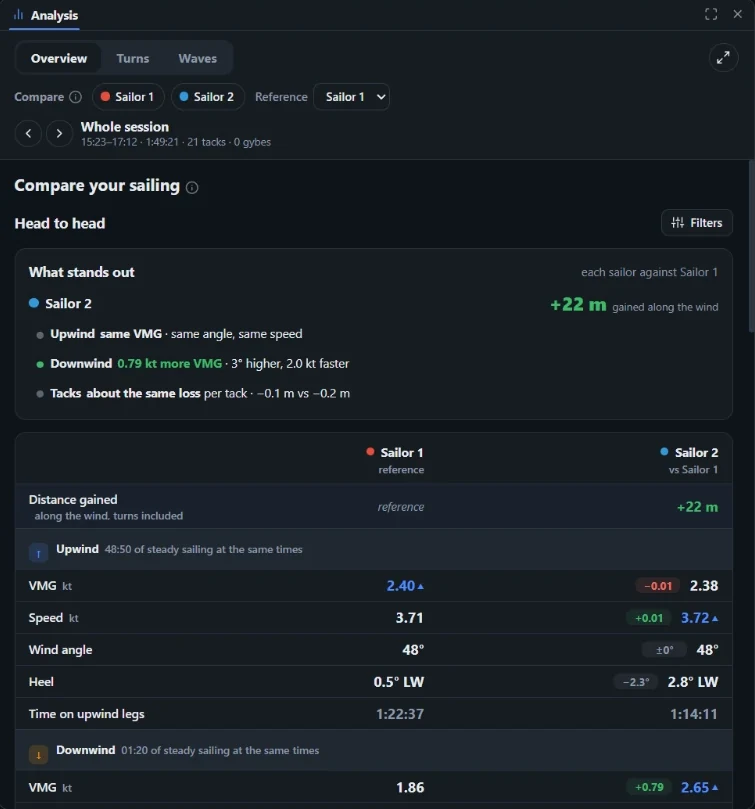Click the Whole session title

(x=125, y=127)
